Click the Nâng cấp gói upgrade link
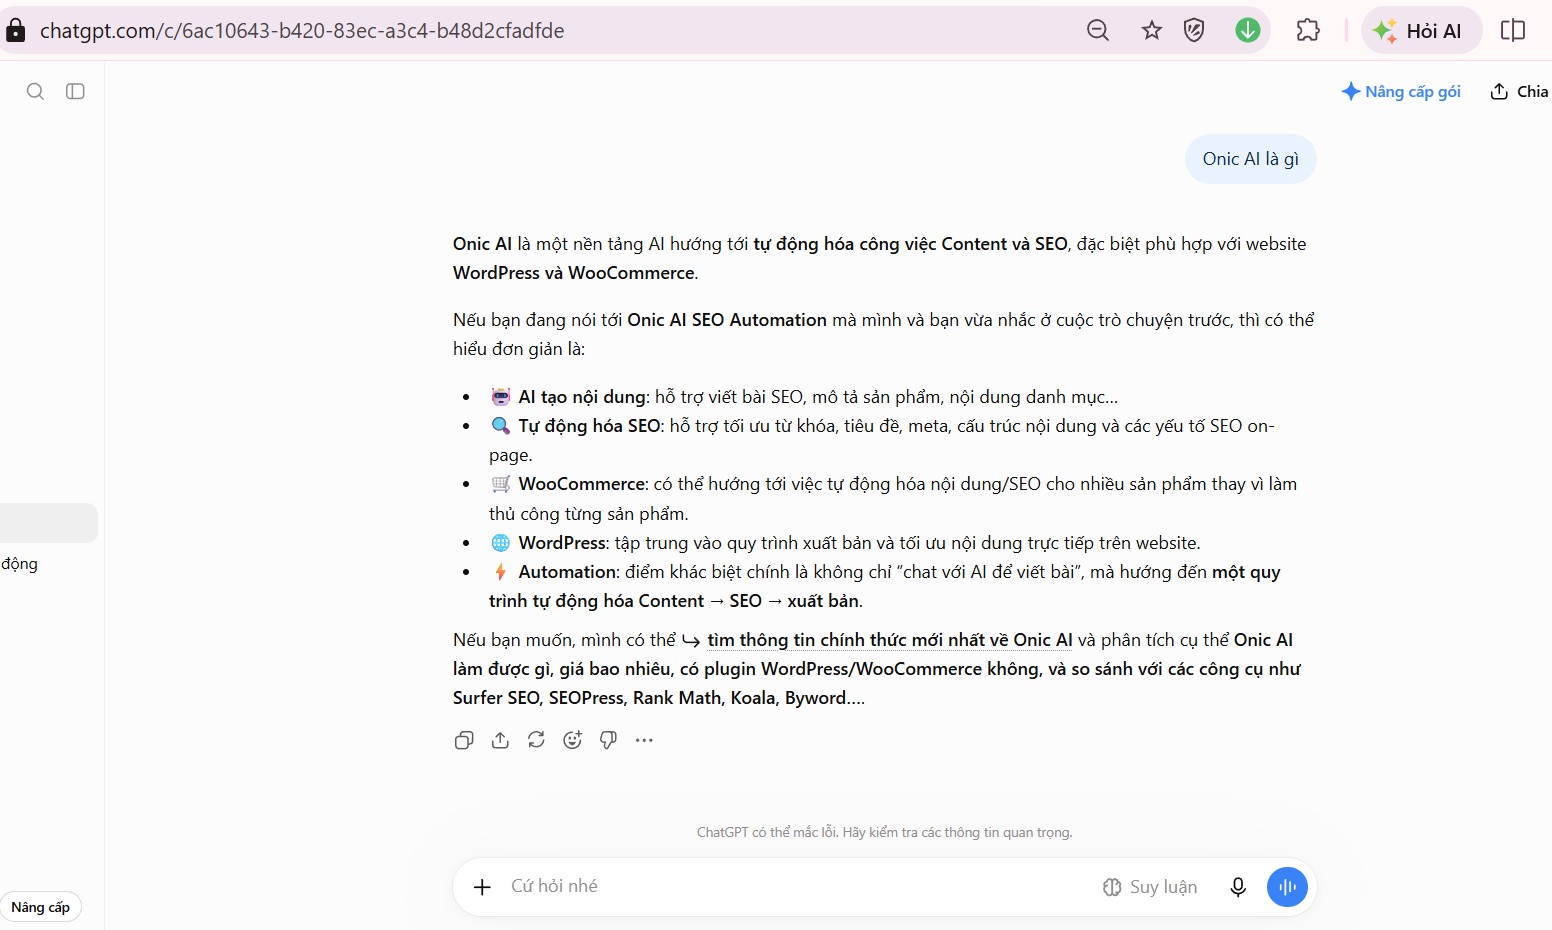The image size is (1552, 930). tap(1401, 91)
